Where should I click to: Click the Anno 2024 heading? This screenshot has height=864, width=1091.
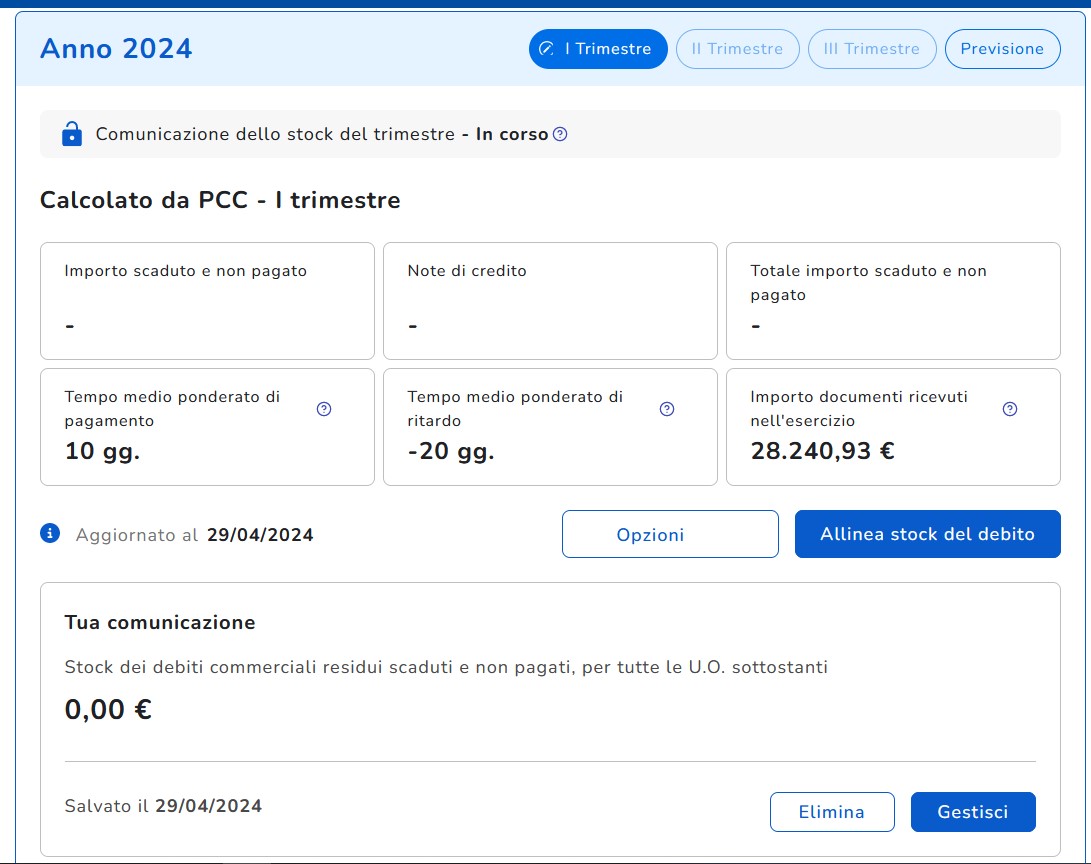(x=116, y=48)
